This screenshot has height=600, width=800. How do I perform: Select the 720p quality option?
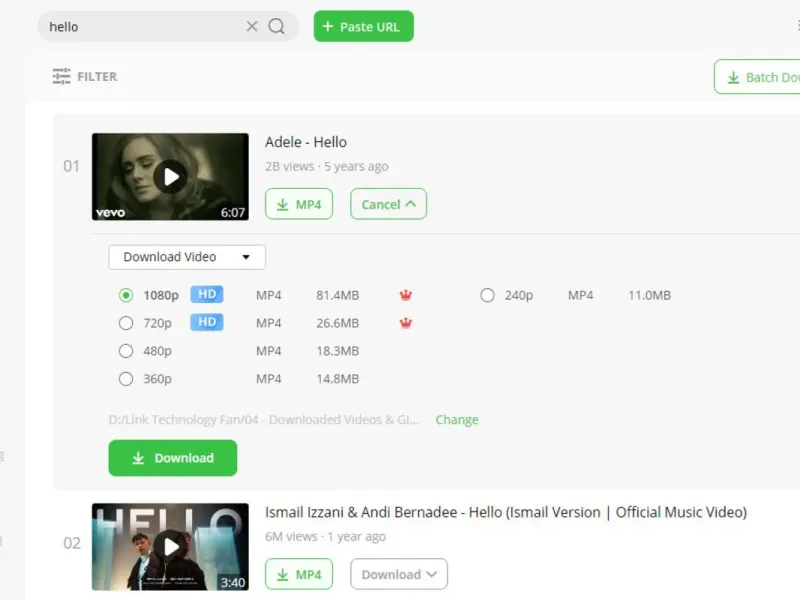tap(126, 323)
